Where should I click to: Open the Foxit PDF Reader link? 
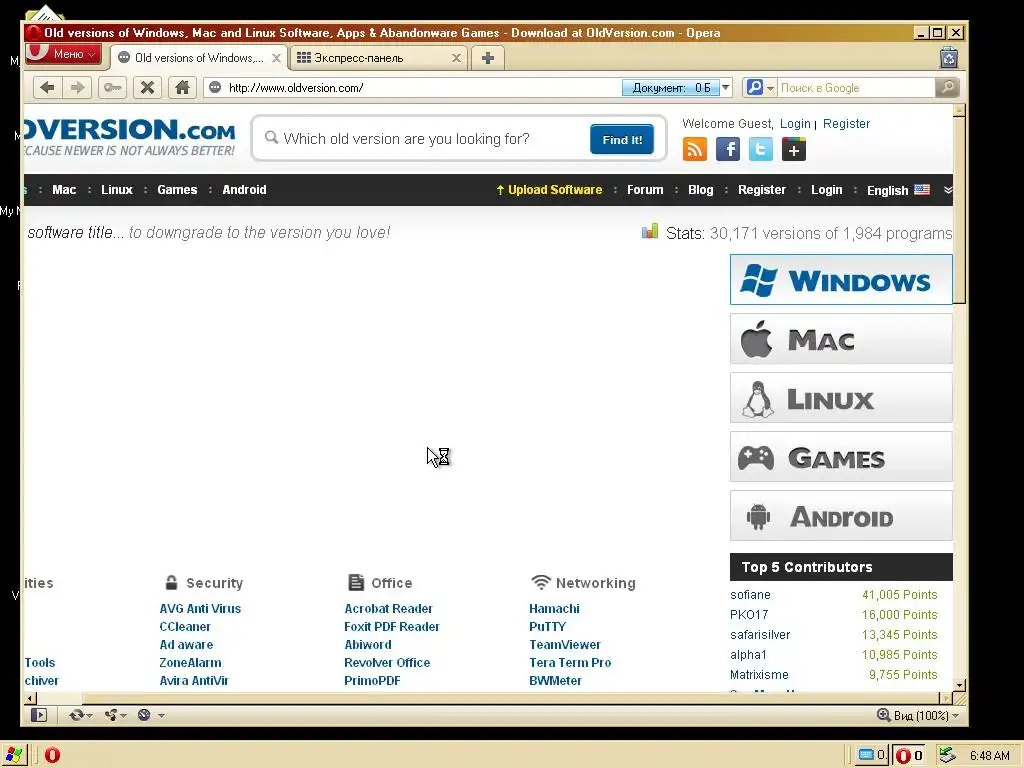click(392, 627)
